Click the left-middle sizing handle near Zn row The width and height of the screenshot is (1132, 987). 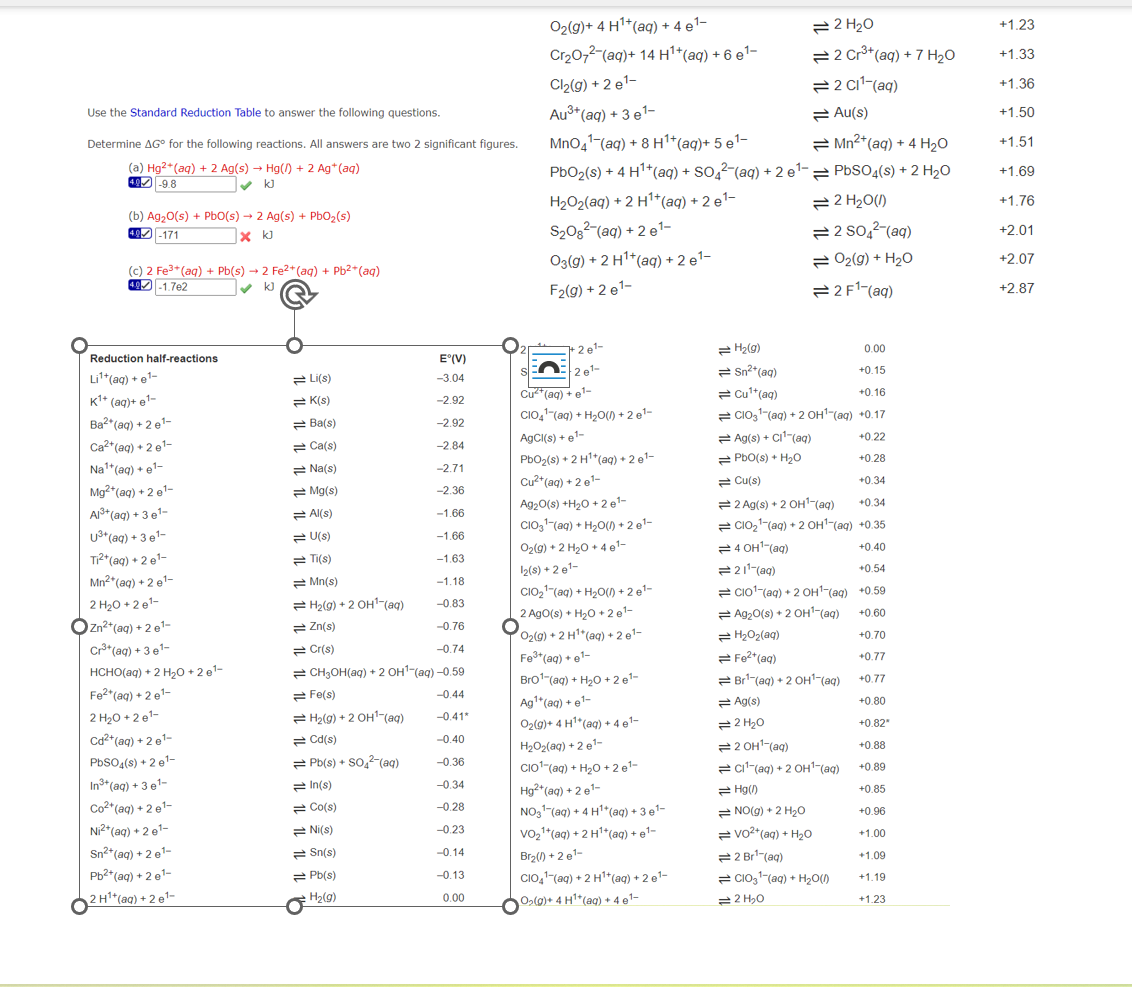coord(79,626)
